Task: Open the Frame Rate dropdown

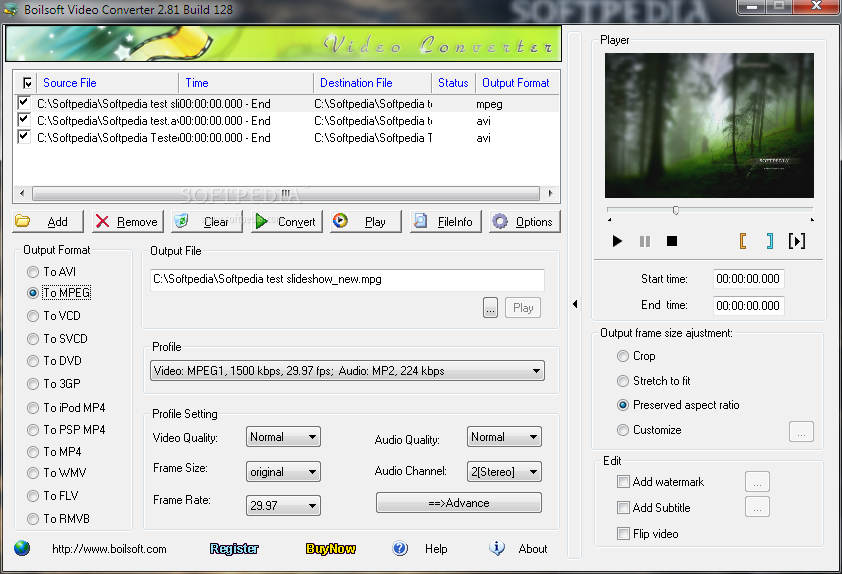Action: pyautogui.click(x=283, y=506)
